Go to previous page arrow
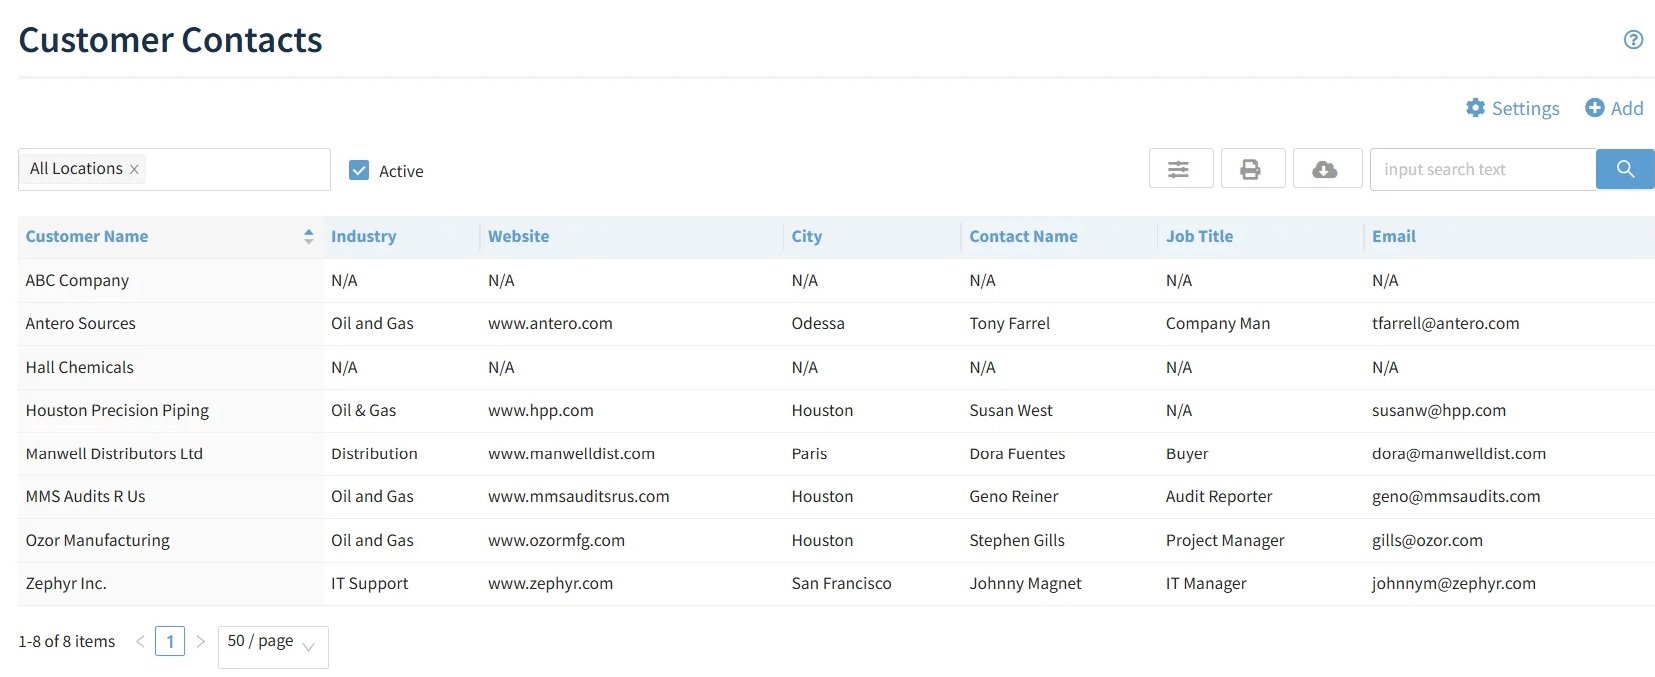 140,641
